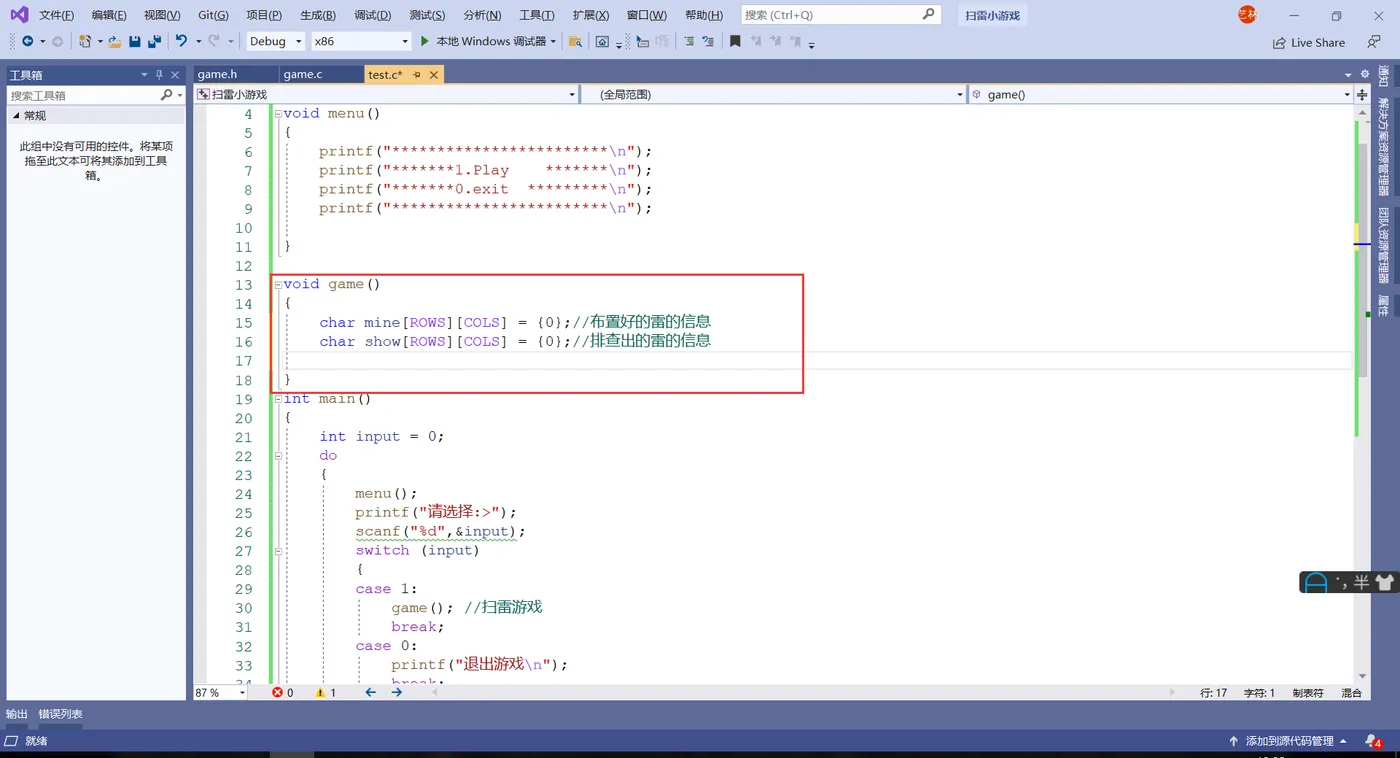The width and height of the screenshot is (1400, 758).
Task: Open the 编辑(E) menu
Action: 109,15
